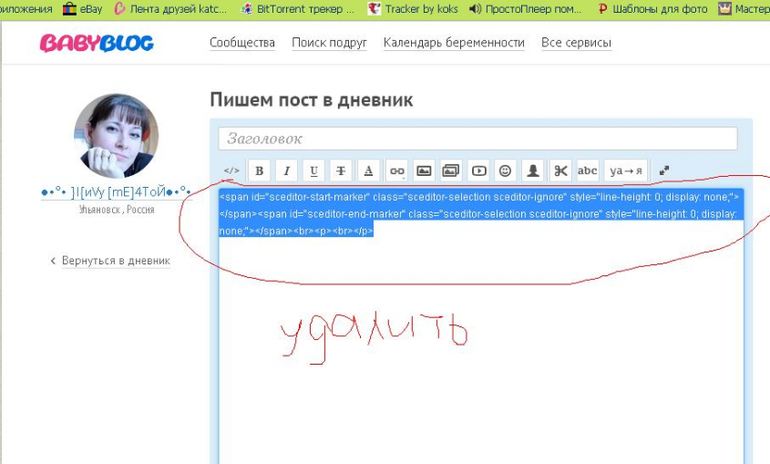Run the abc spell check tool
Screen dimensions: 770x464
(x=587, y=171)
